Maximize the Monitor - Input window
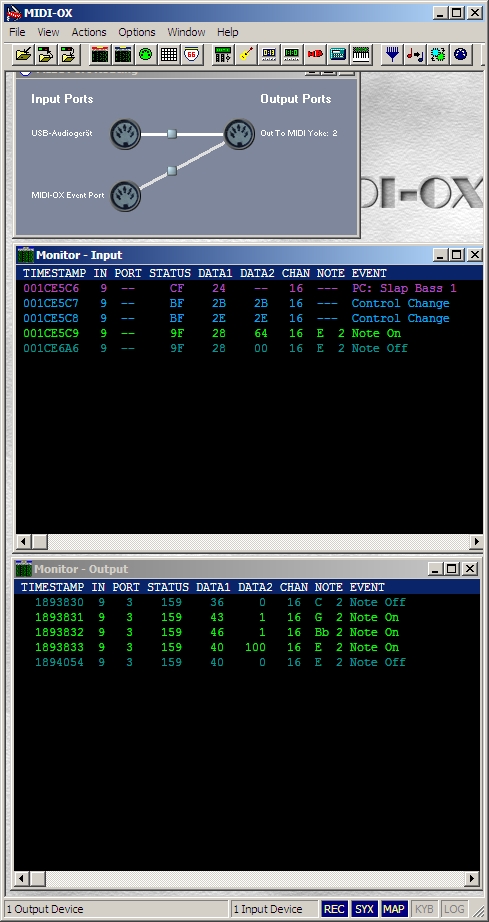 point(457,255)
